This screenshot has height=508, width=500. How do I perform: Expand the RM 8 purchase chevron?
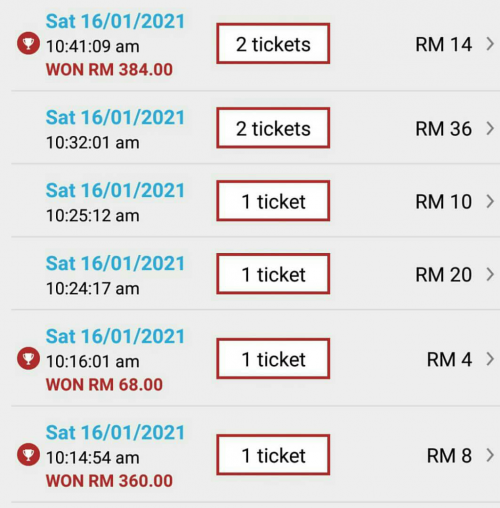pos(490,455)
